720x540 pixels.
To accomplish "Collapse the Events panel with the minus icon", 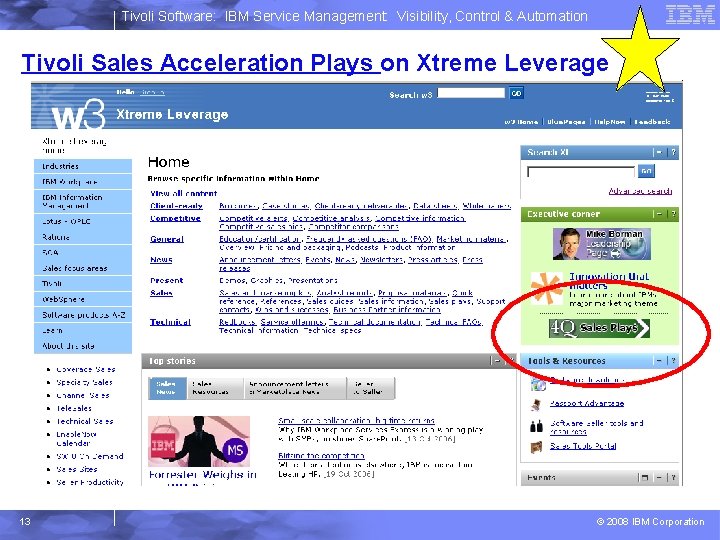I will point(659,478).
